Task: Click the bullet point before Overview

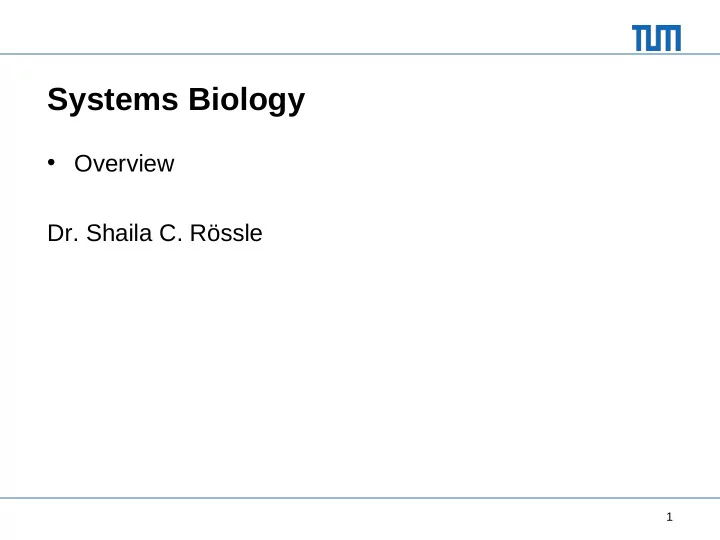Action: pos(51,163)
